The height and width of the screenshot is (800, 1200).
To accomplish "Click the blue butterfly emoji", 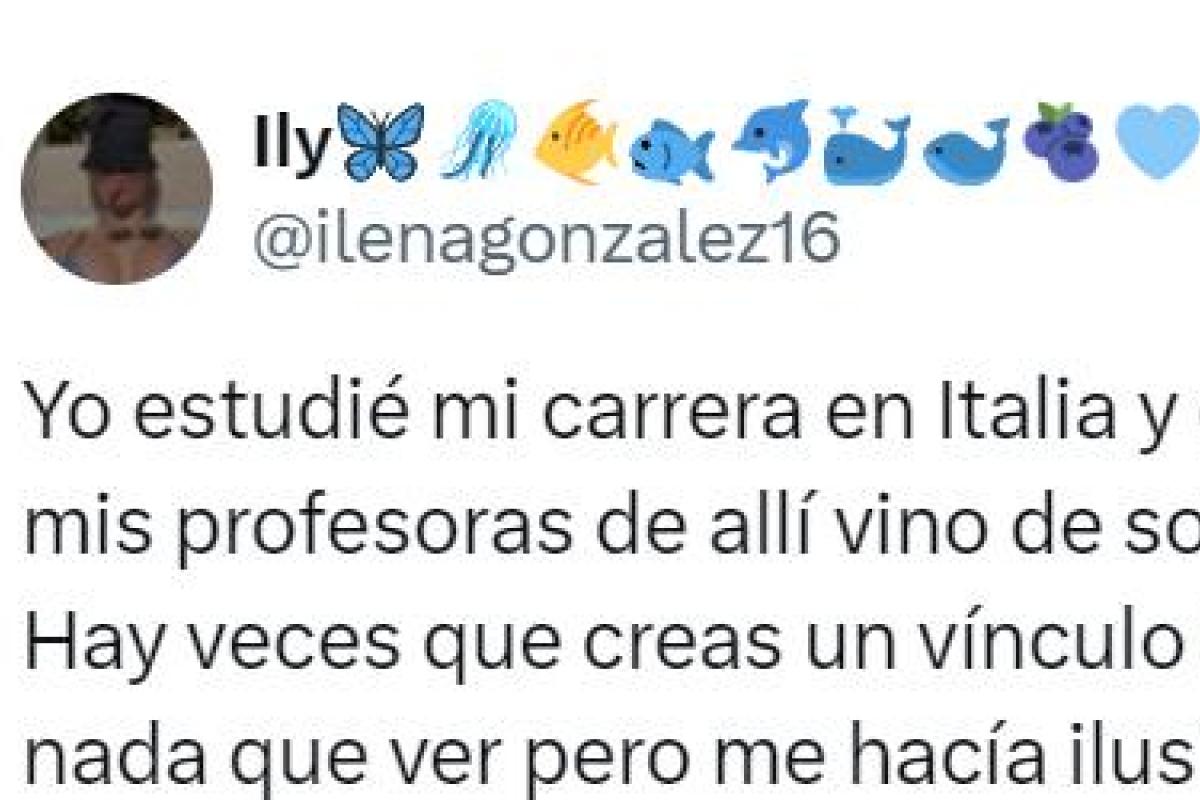I will [380, 143].
